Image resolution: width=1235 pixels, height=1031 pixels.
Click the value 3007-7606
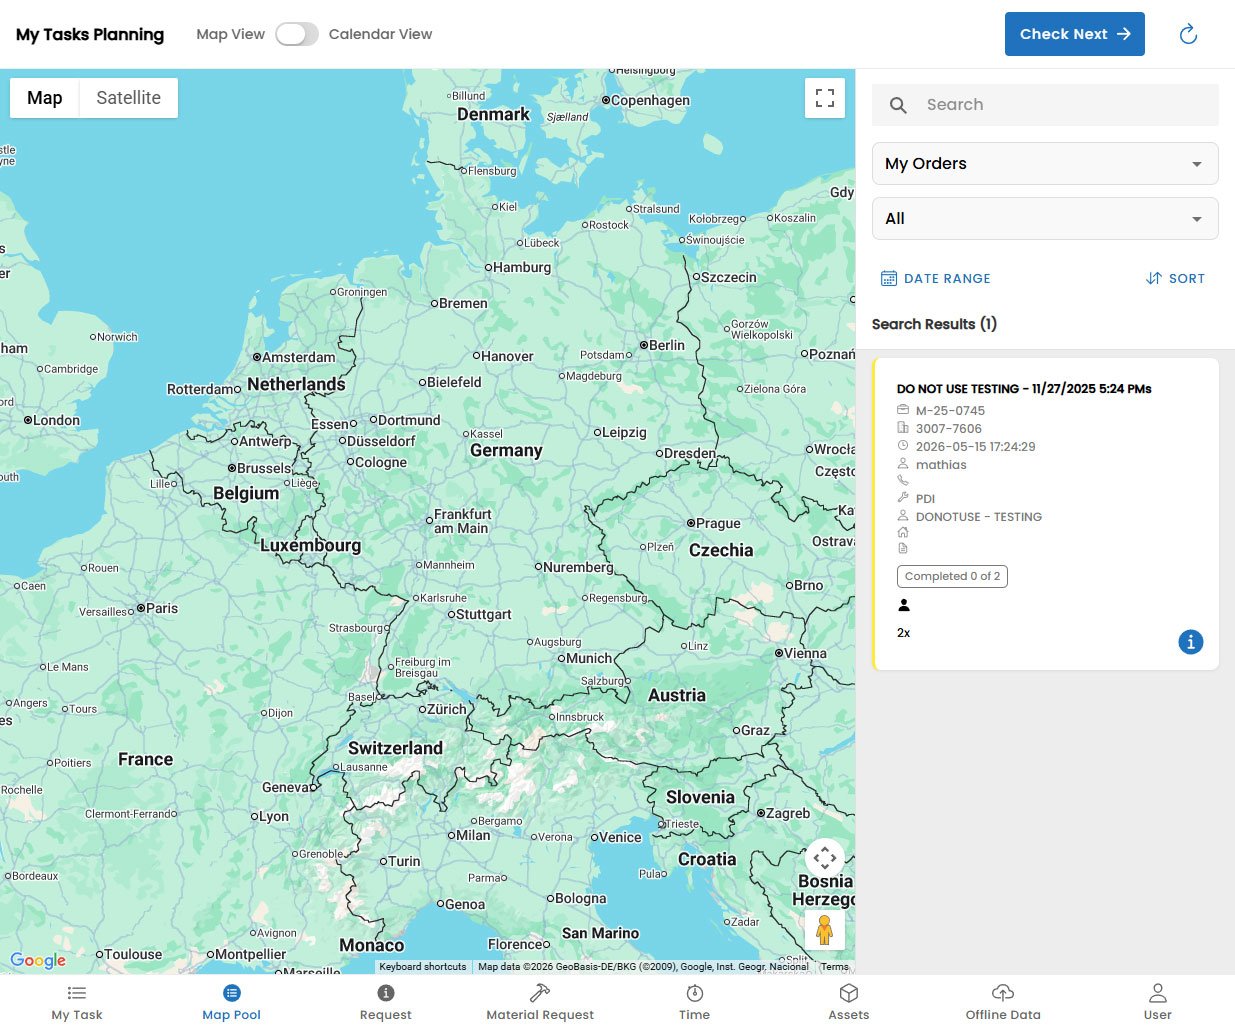949,429
